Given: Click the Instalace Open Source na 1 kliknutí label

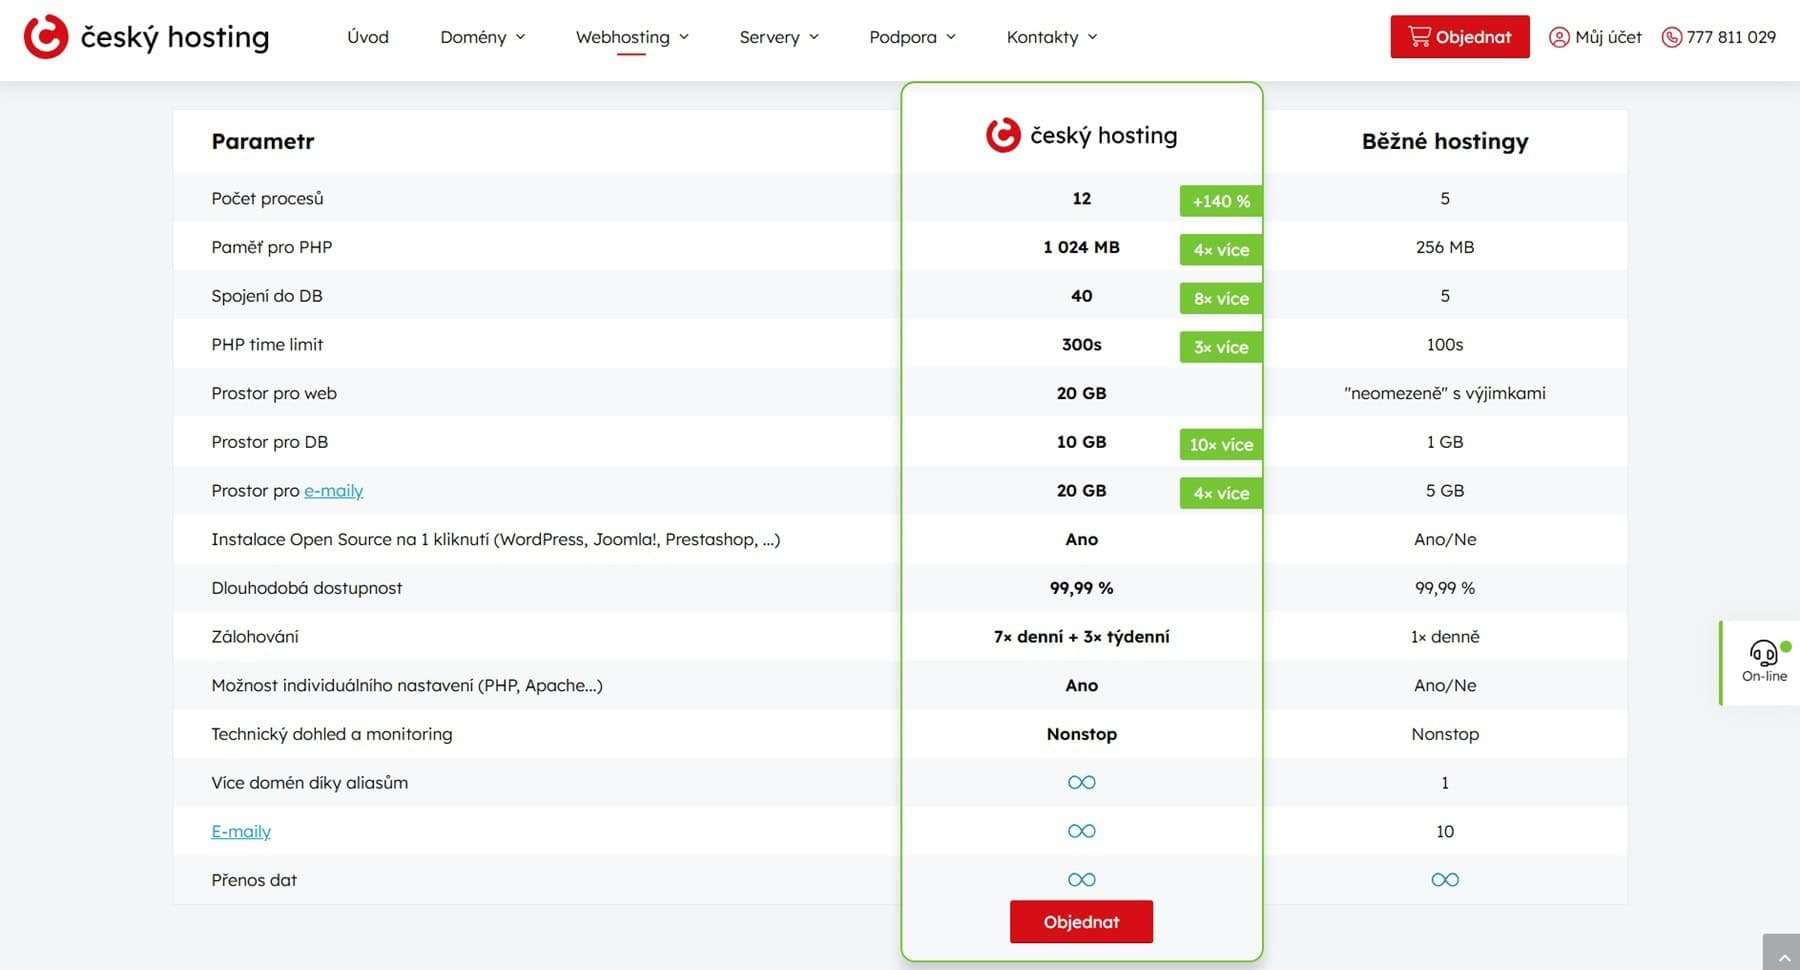Looking at the screenshot, I should (x=496, y=540).
